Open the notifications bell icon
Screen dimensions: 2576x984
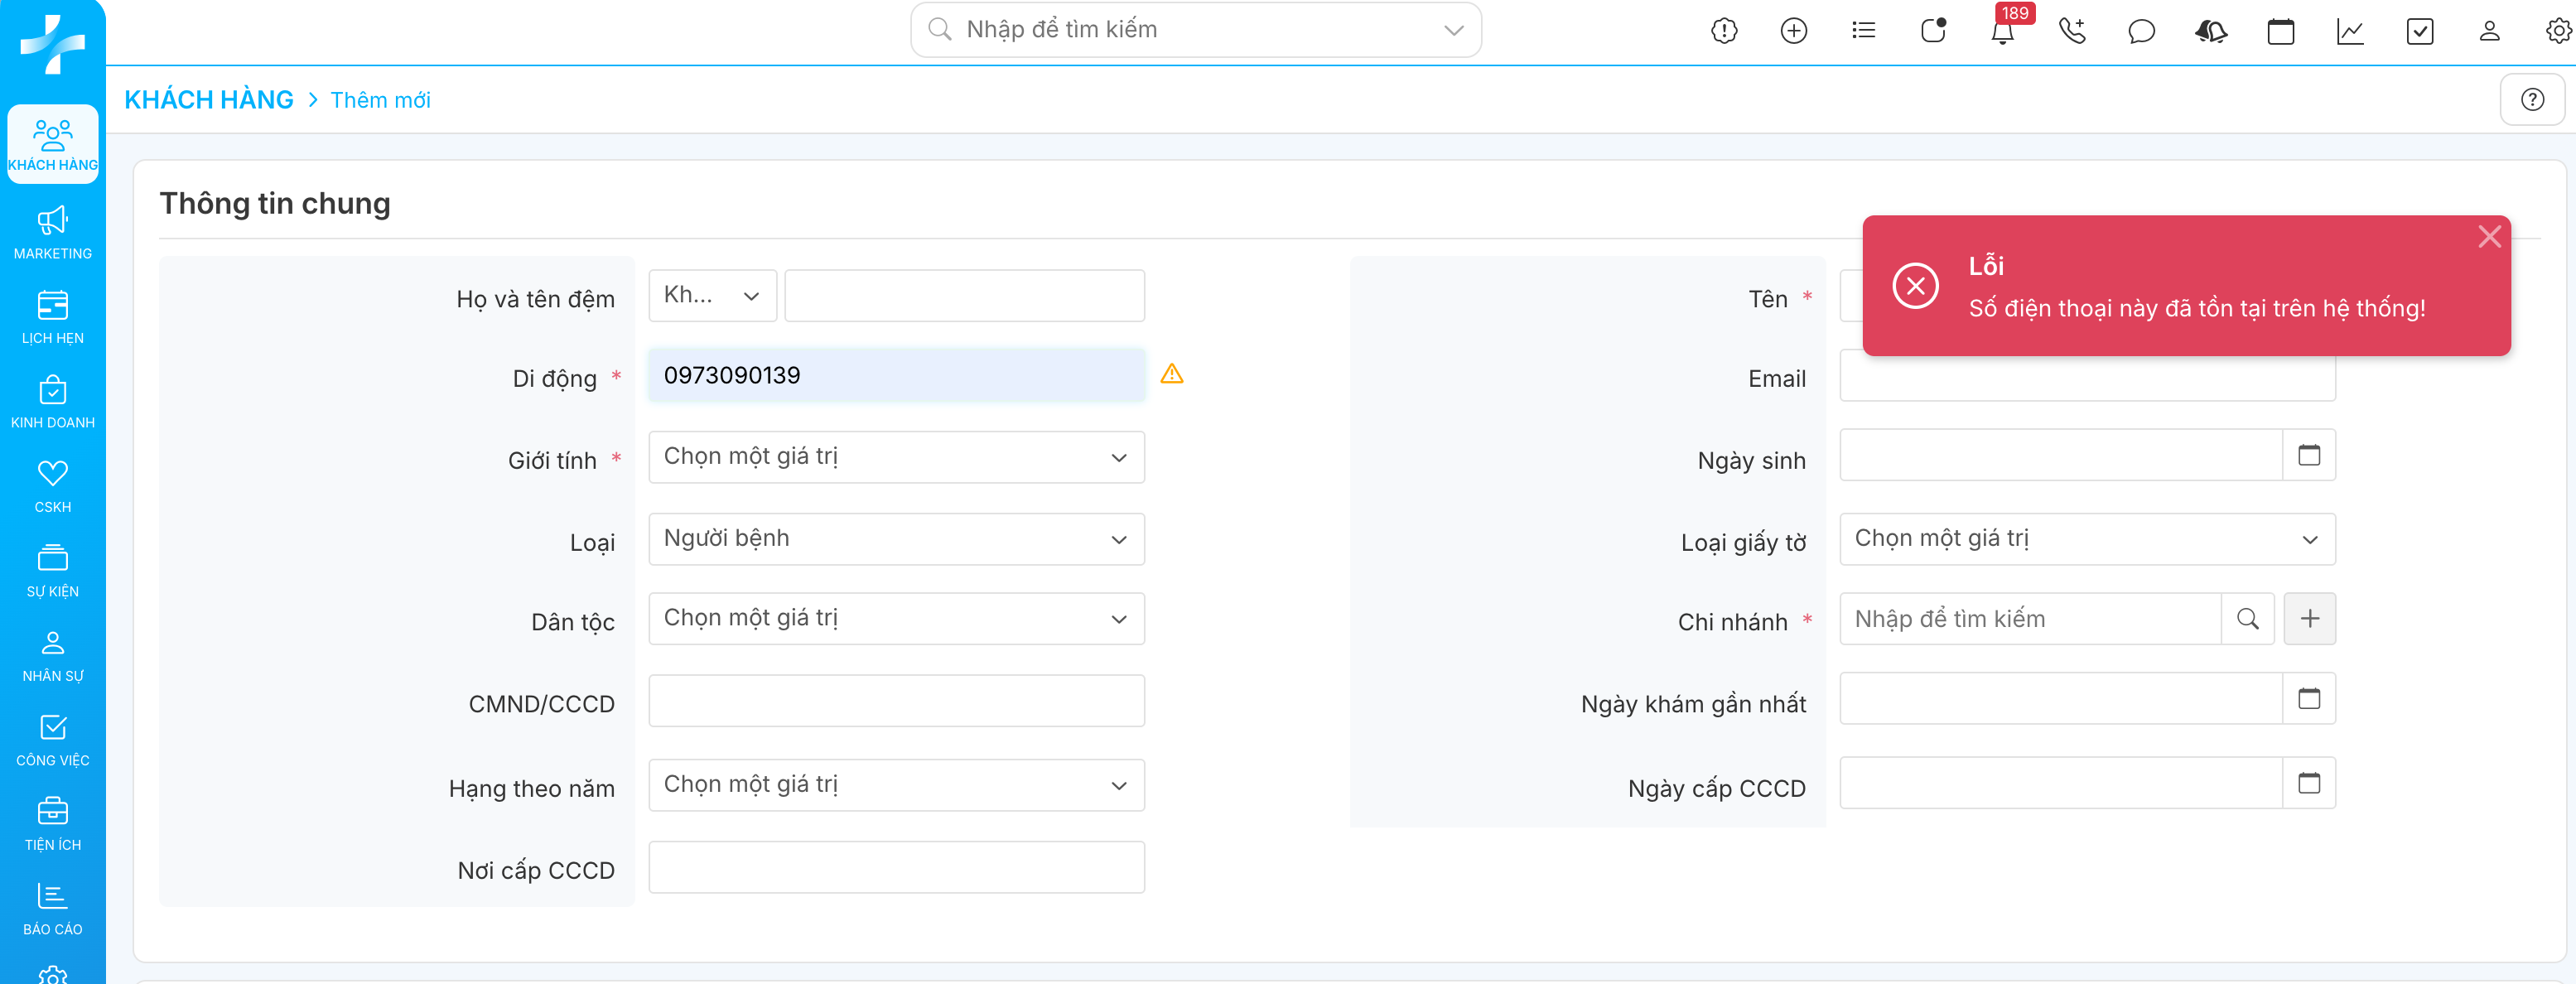pos(2002,32)
